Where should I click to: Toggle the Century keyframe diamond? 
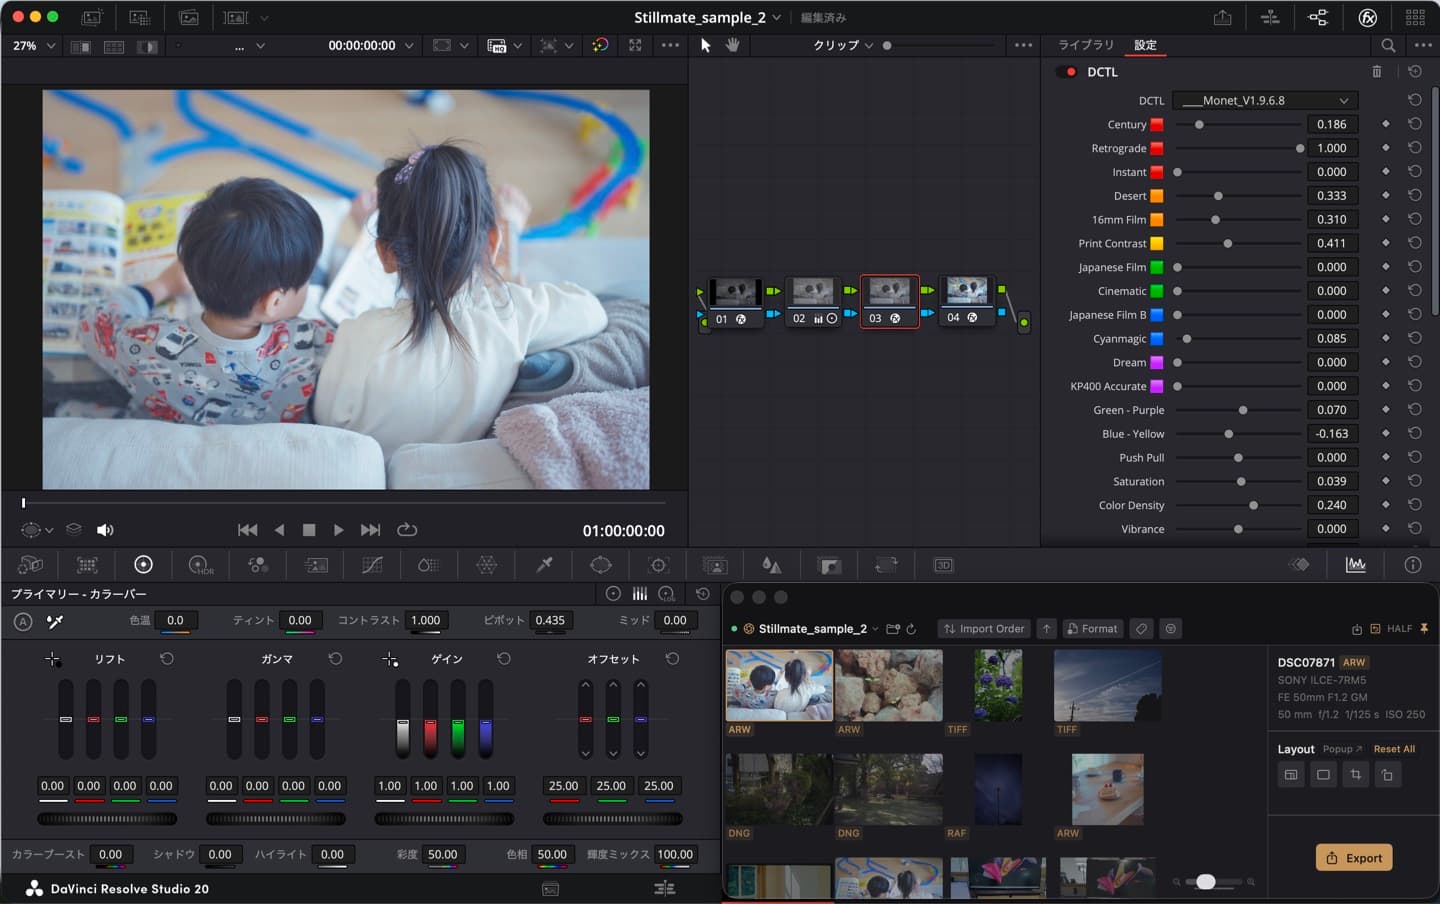(1386, 124)
